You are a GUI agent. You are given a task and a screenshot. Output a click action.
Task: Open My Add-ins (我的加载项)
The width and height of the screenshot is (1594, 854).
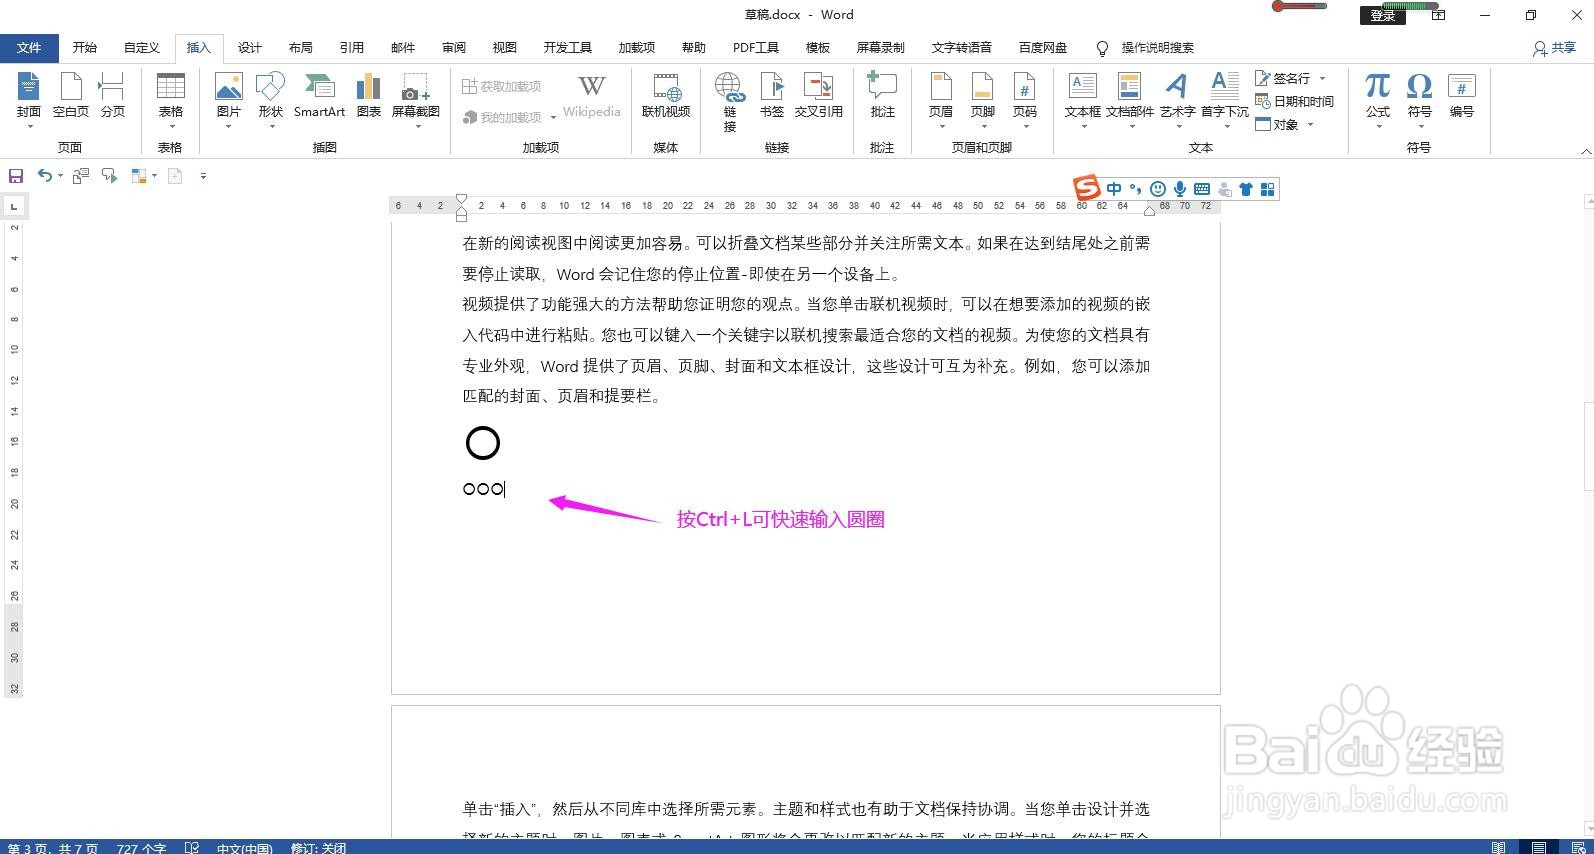click(508, 117)
